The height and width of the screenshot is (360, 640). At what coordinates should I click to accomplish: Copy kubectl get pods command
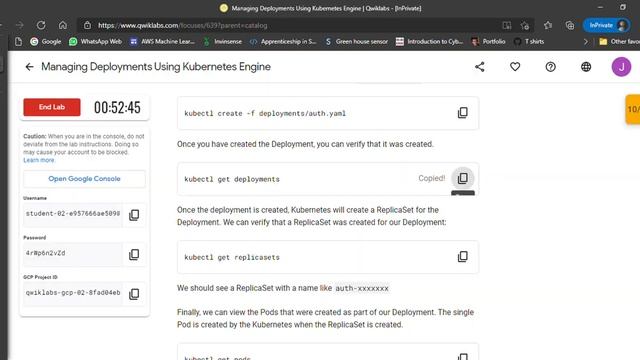[462, 357]
